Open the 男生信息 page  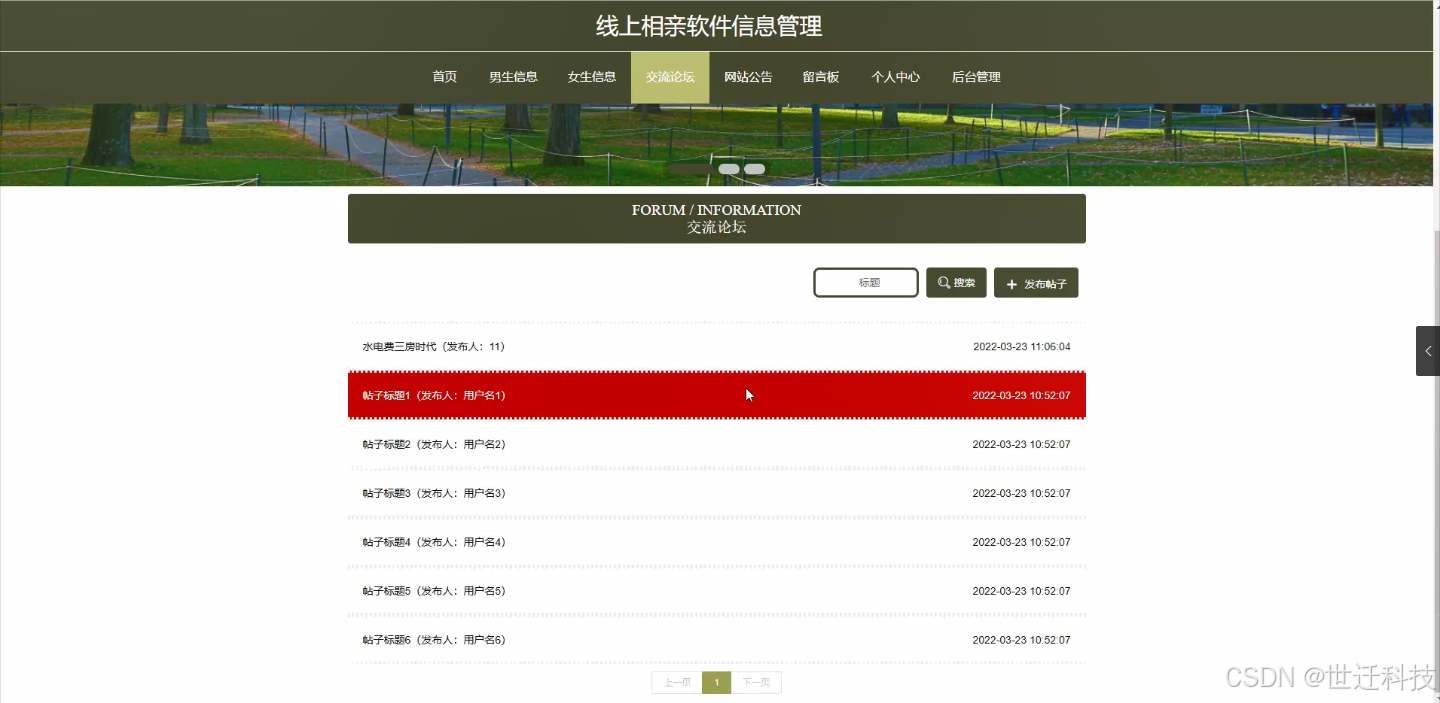(x=513, y=76)
